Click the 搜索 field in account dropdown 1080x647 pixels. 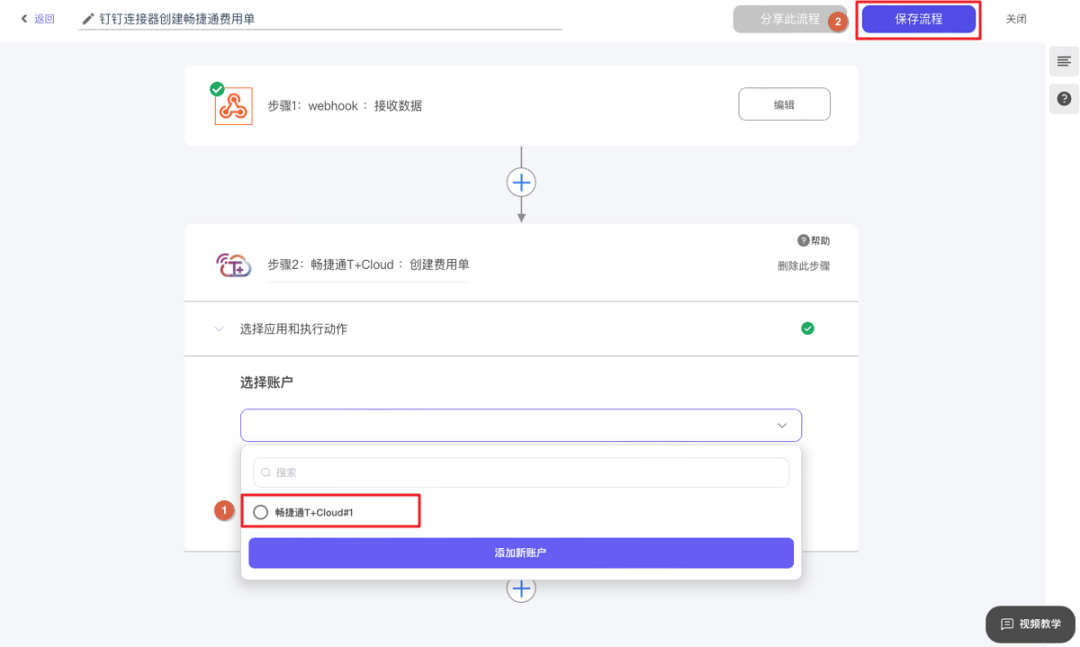[521, 473]
